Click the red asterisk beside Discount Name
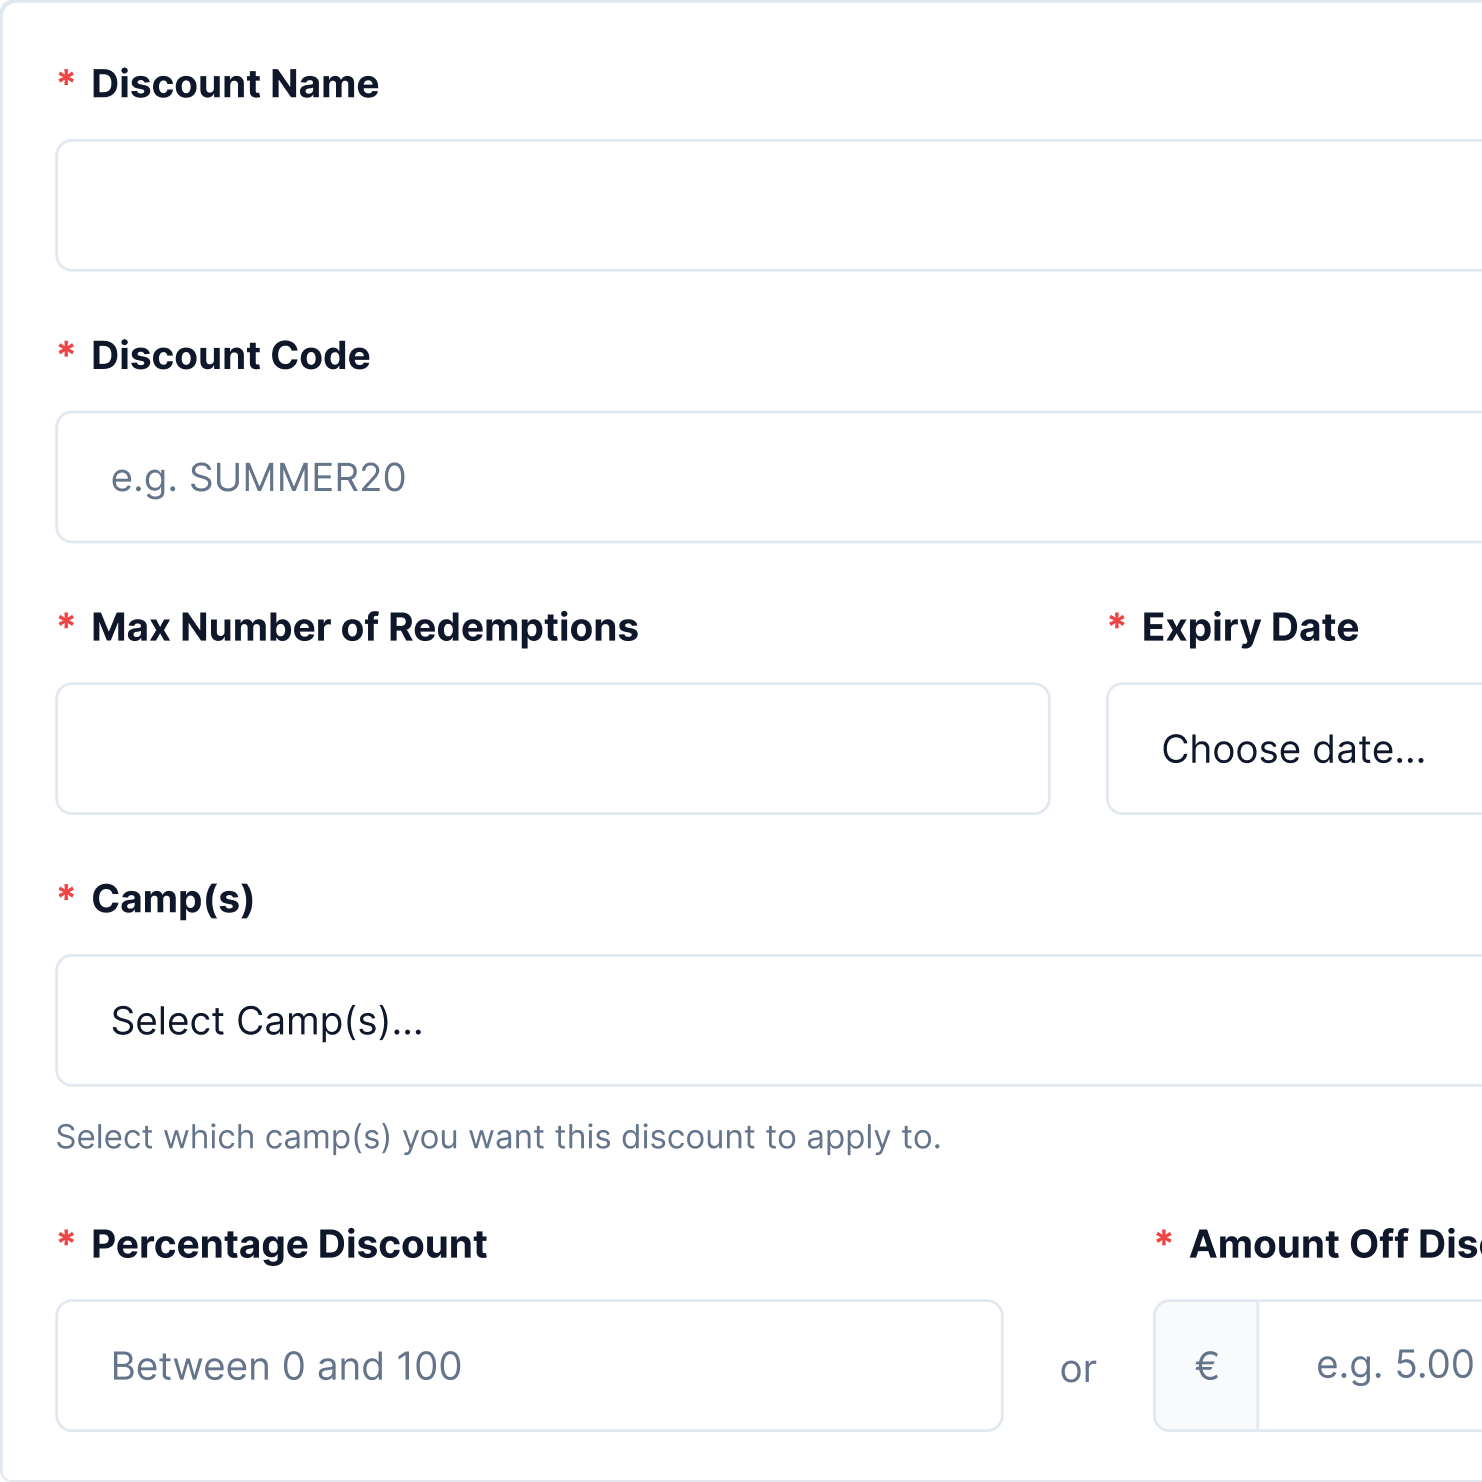 [66, 80]
